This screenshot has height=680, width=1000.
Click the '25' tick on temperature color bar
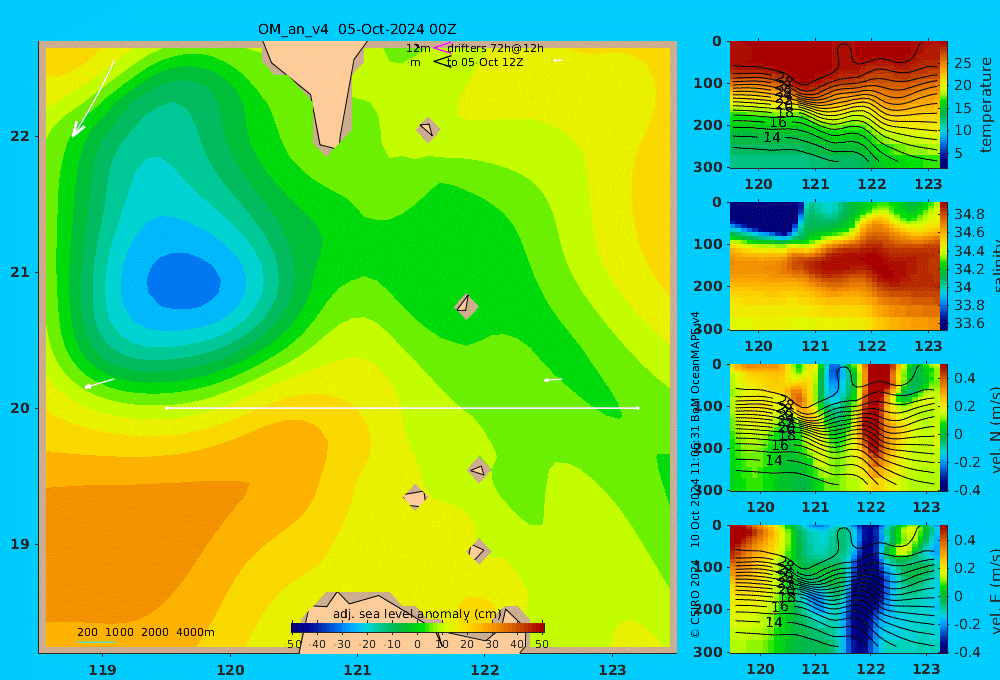point(963,63)
